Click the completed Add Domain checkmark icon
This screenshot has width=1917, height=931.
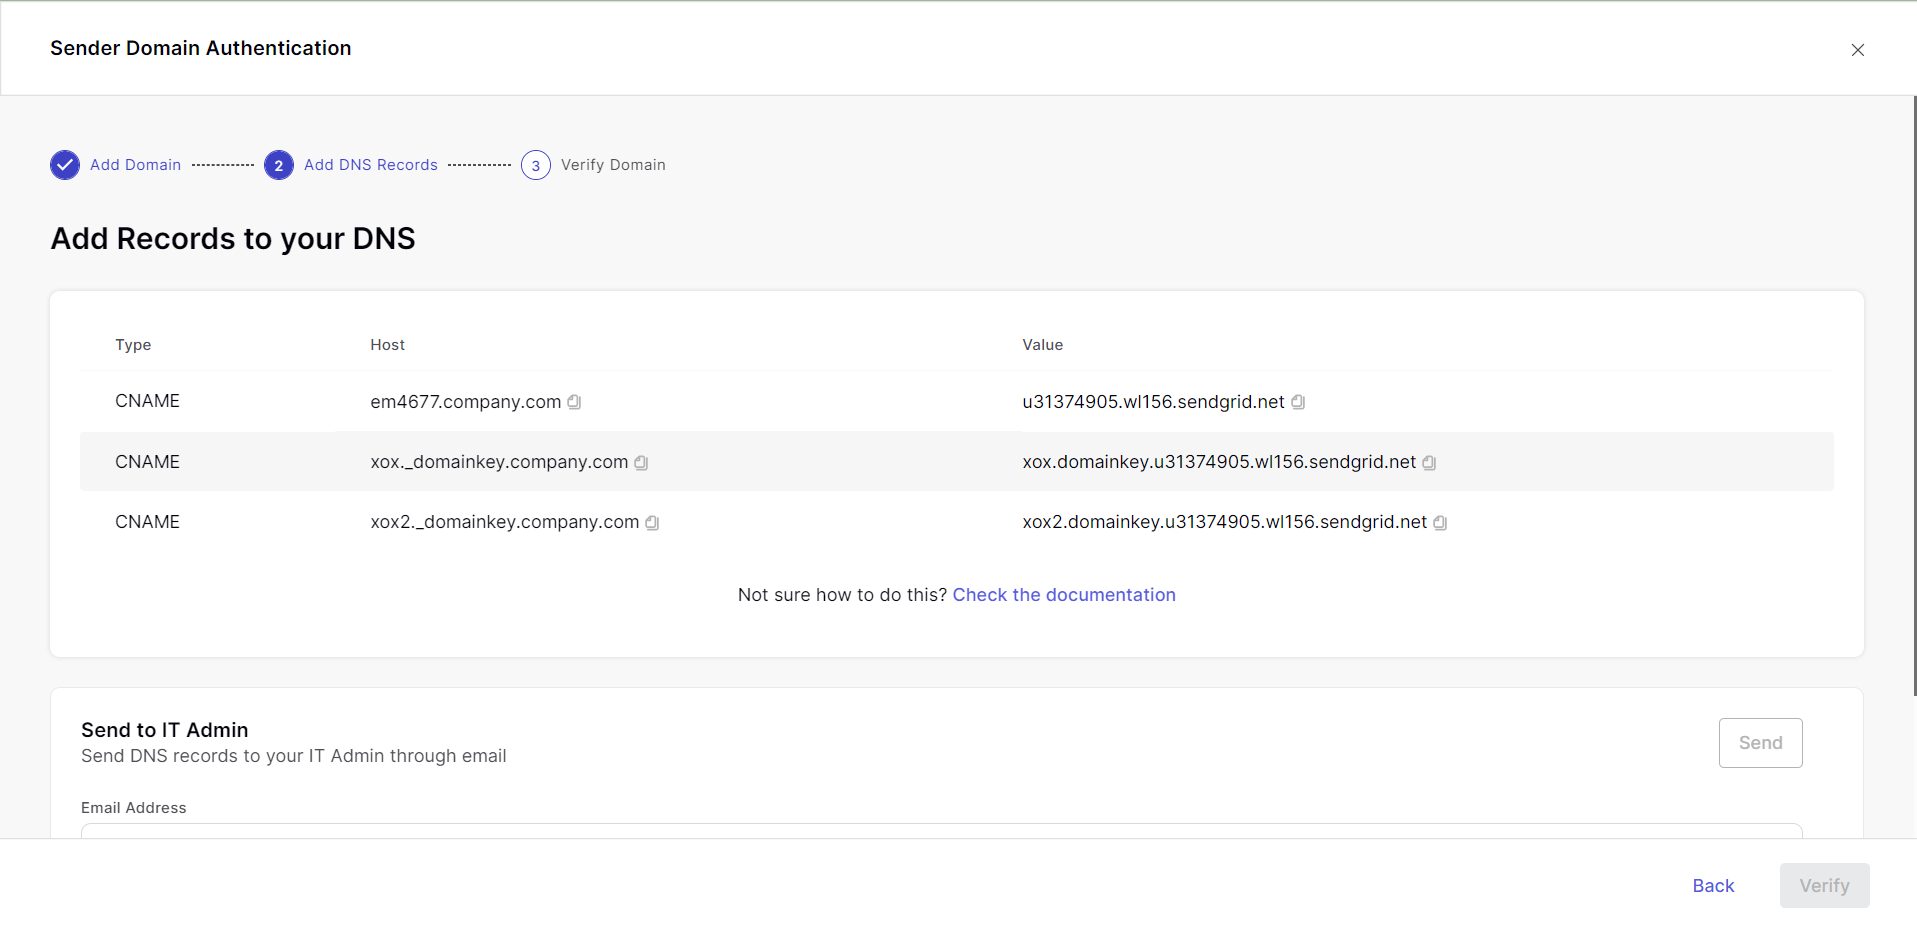pos(65,165)
